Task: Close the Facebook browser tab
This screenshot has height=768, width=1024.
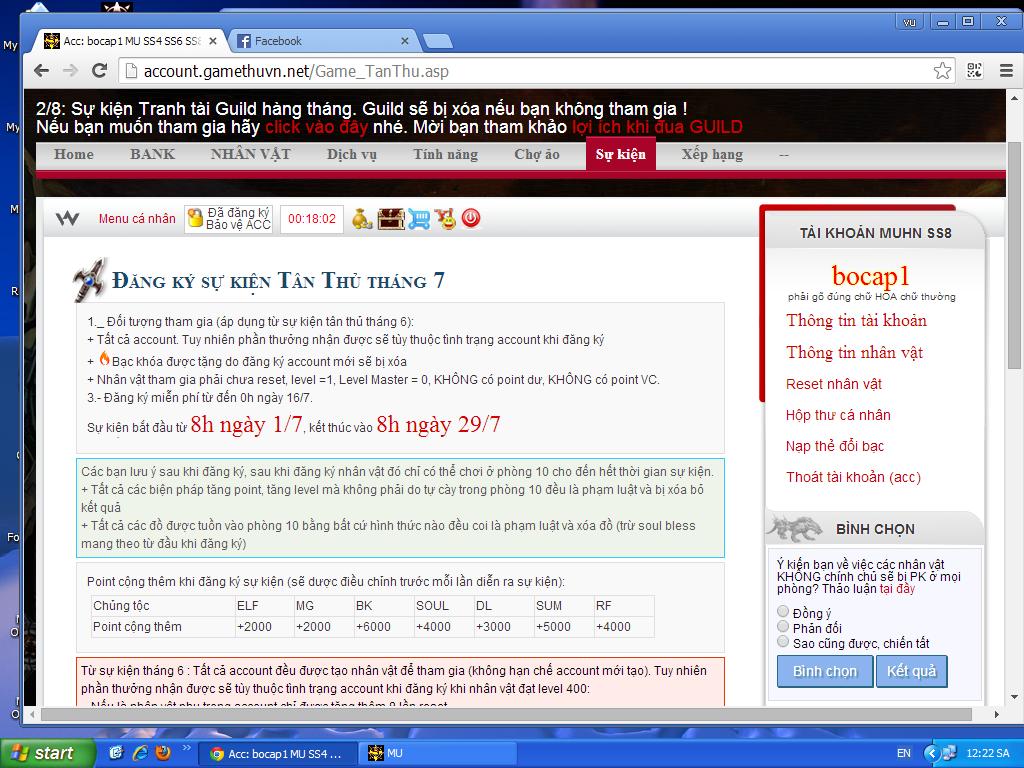Action: coord(405,40)
